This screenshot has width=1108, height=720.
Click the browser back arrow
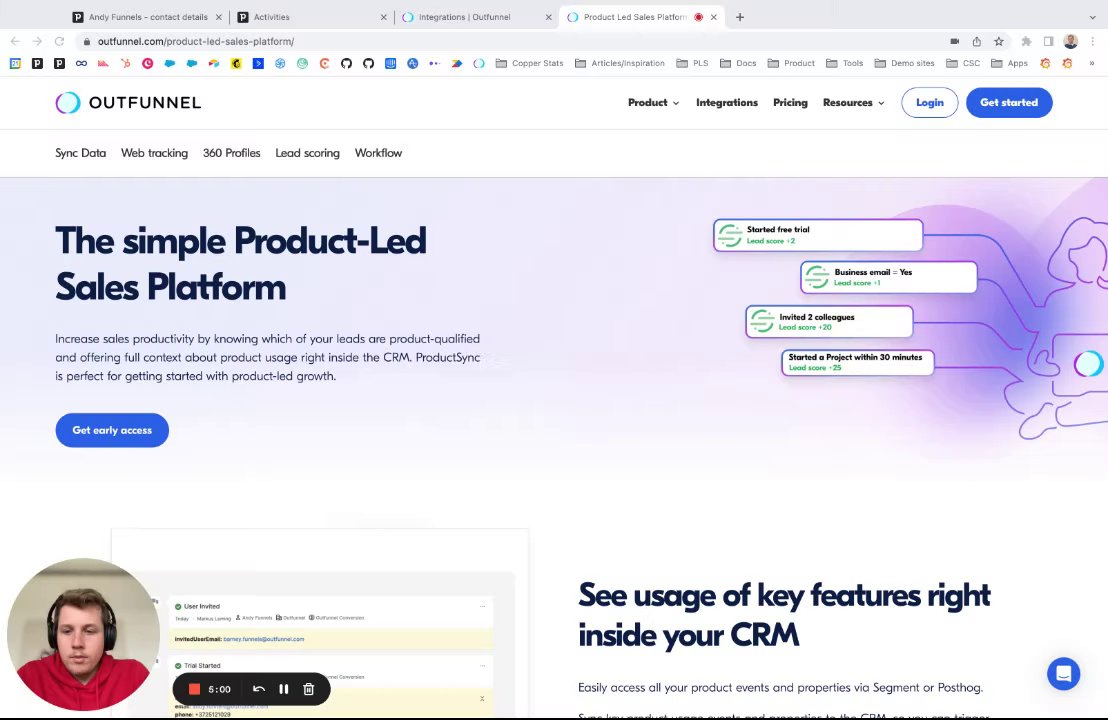pos(16,41)
